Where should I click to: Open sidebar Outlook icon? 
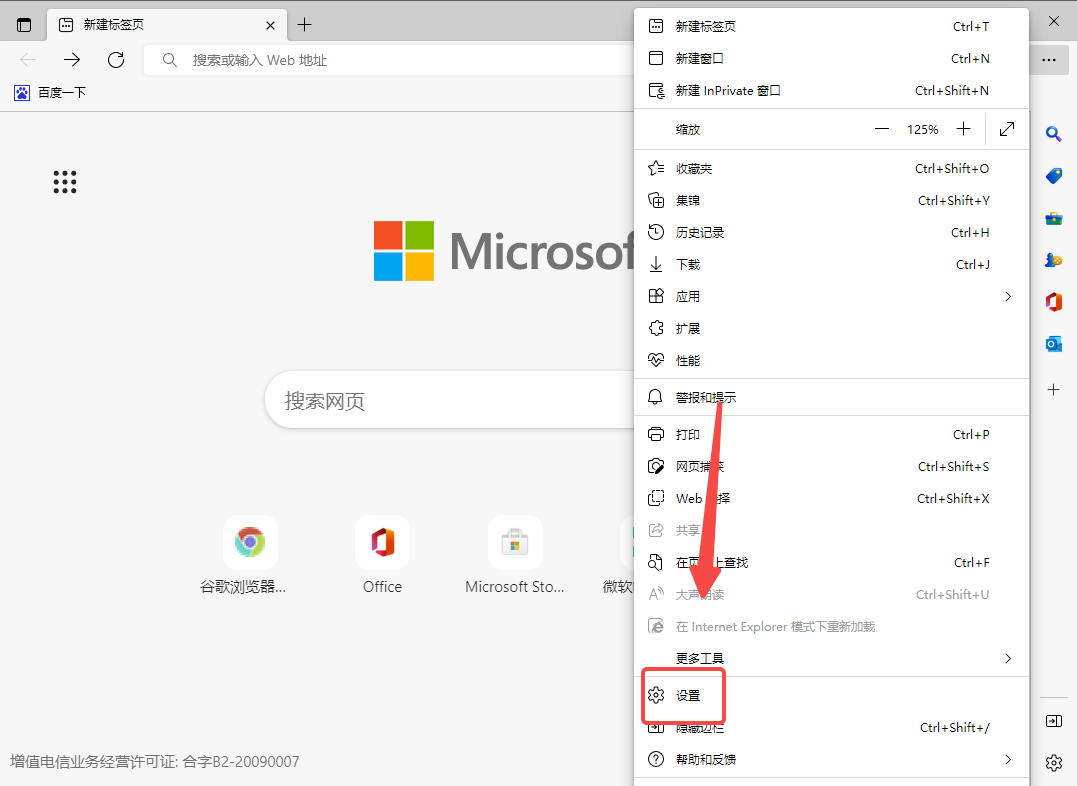pos(1054,344)
